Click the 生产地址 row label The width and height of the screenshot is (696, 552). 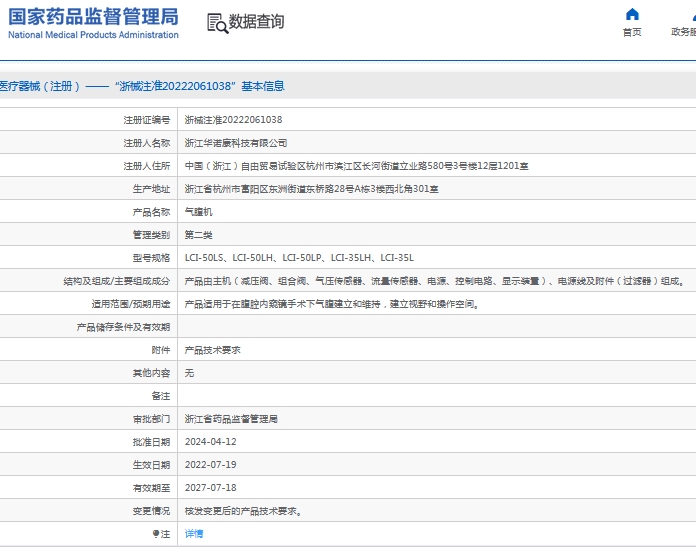tap(151, 189)
